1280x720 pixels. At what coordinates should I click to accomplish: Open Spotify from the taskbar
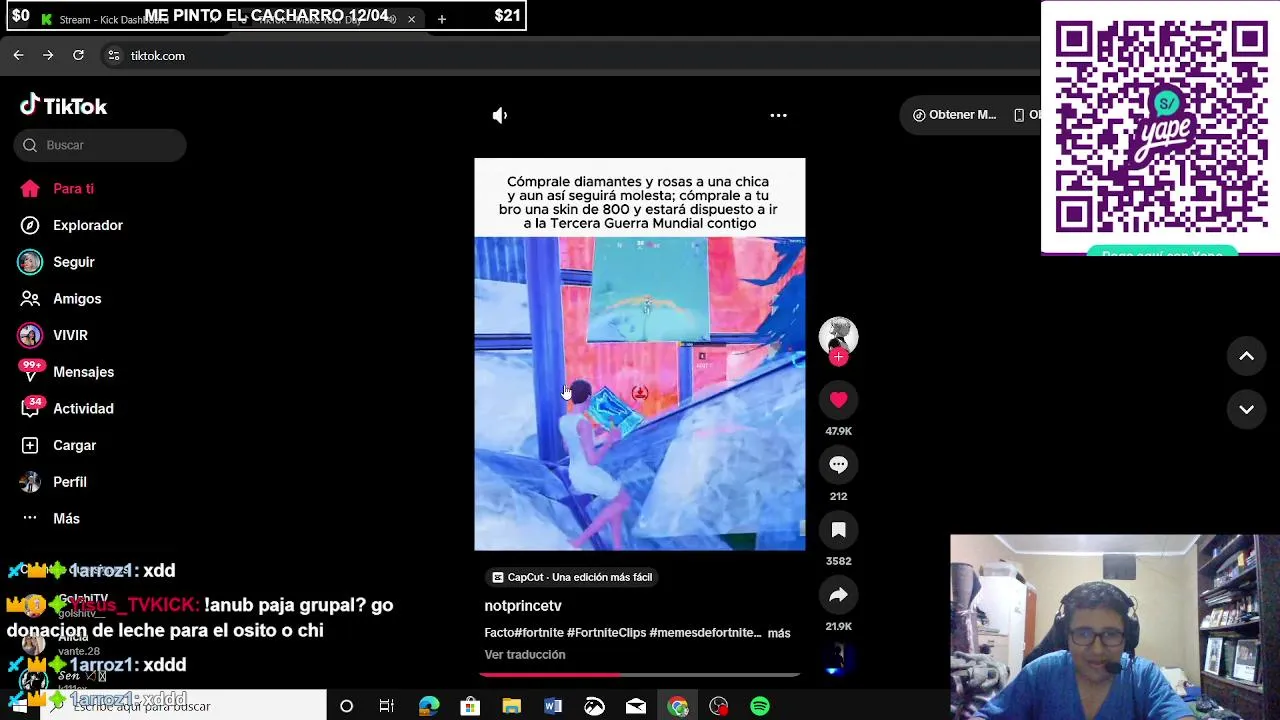coord(760,706)
